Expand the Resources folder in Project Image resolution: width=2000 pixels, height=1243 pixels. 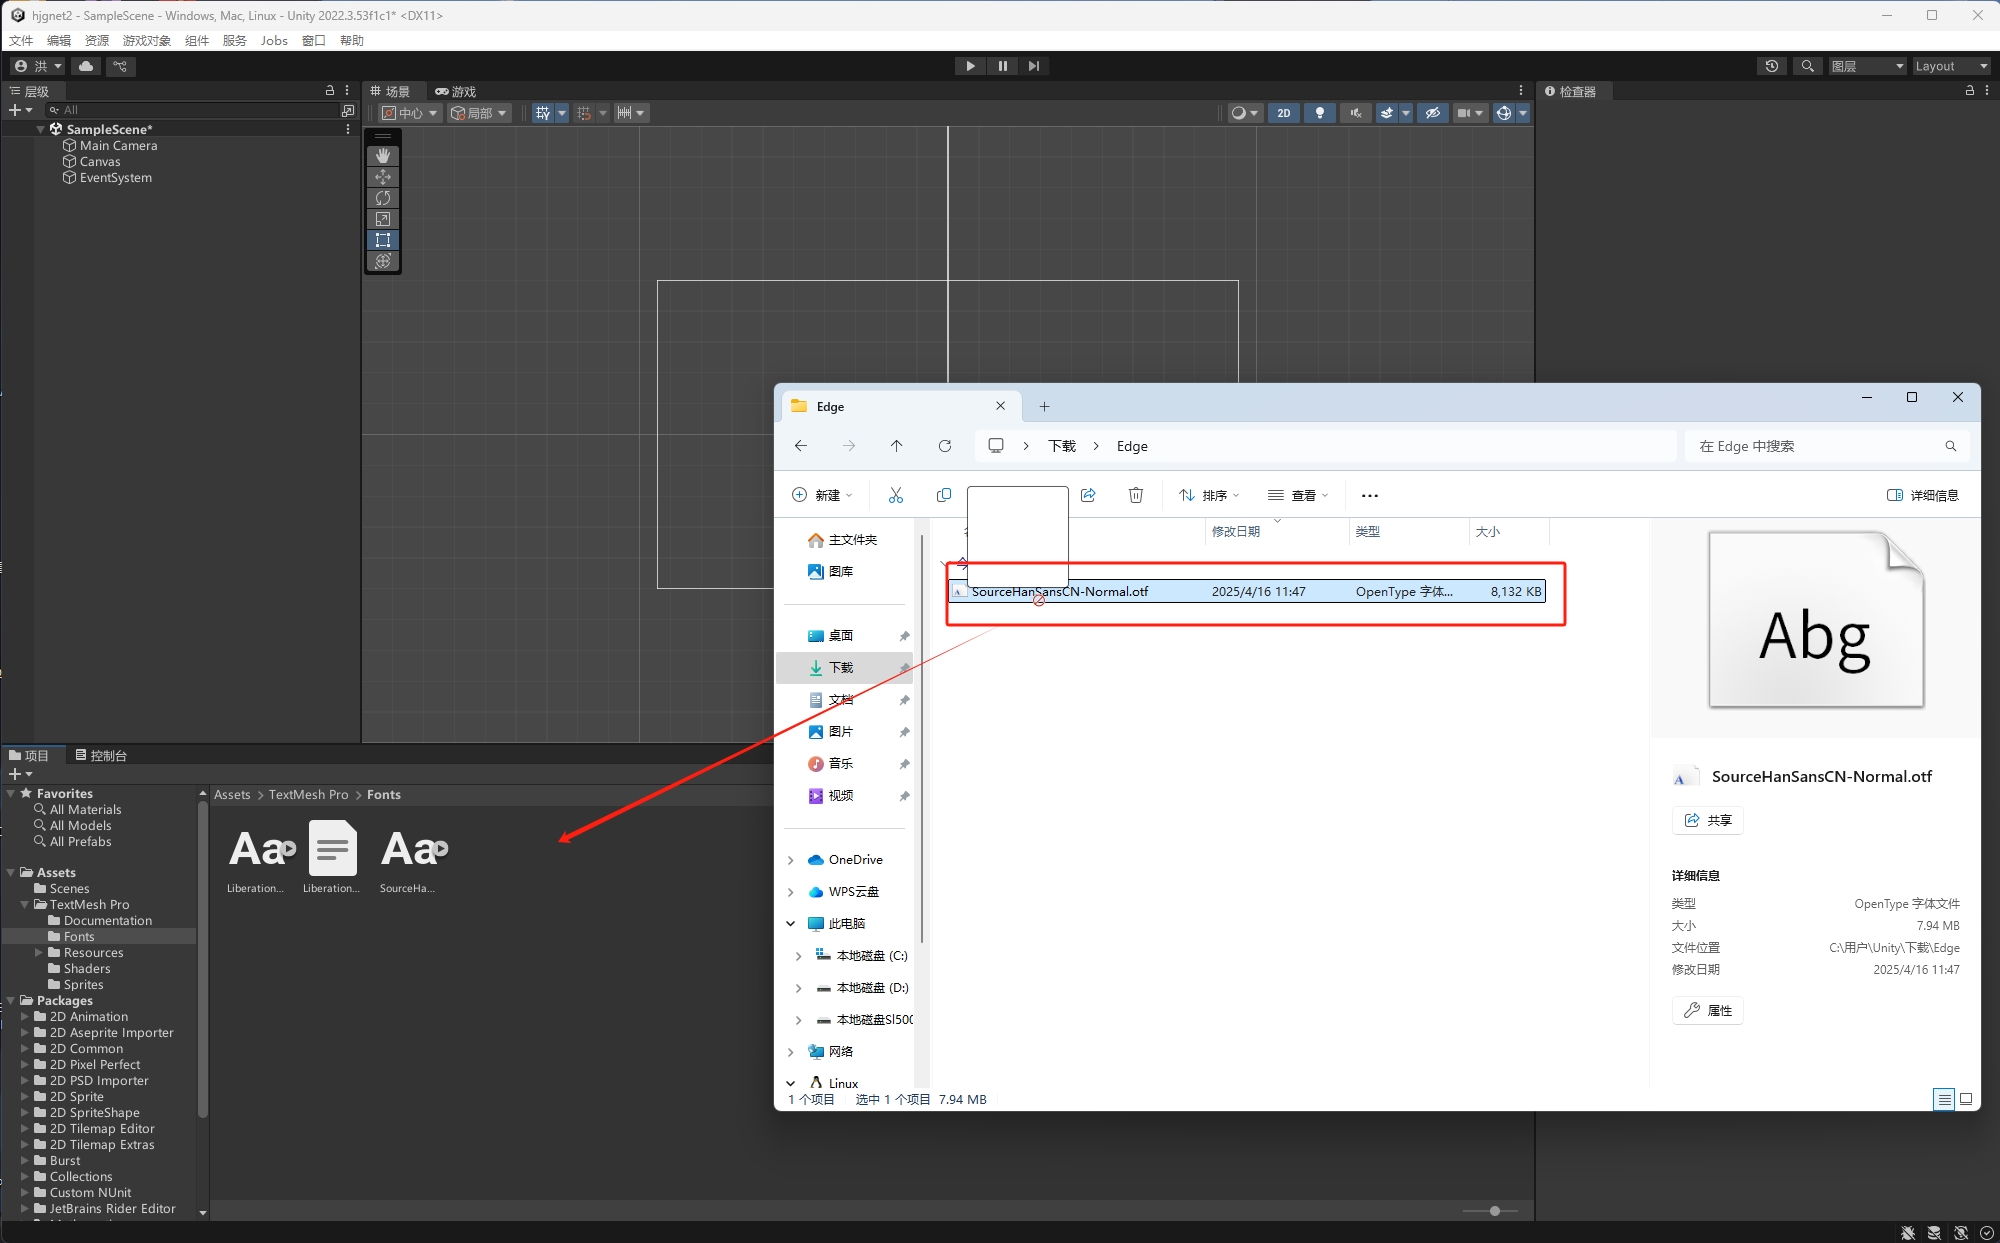(x=39, y=953)
